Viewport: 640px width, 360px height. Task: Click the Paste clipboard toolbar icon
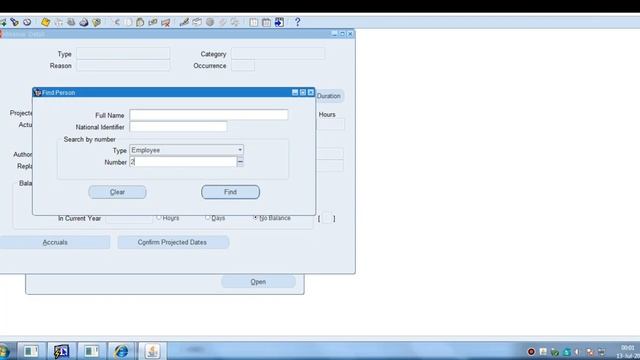coord(140,22)
